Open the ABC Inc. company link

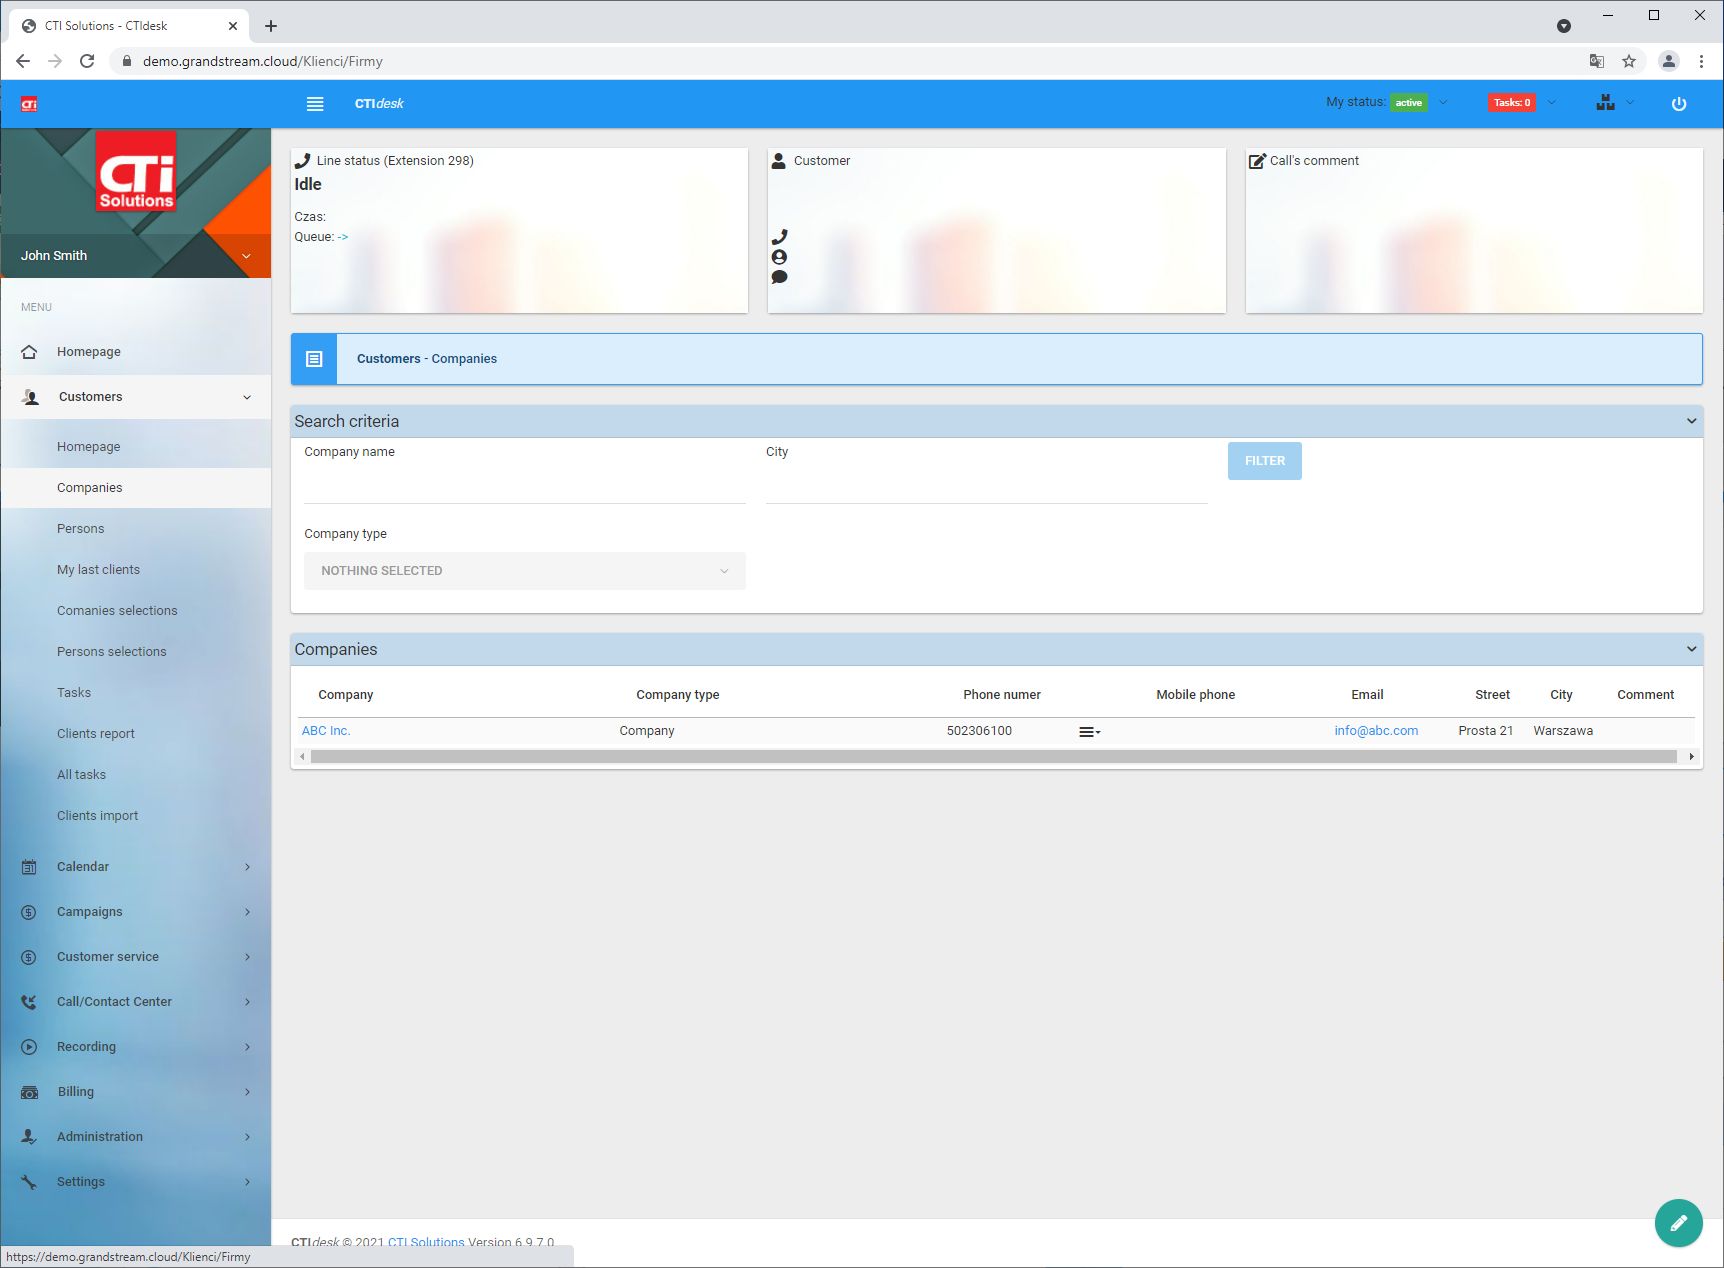(326, 731)
